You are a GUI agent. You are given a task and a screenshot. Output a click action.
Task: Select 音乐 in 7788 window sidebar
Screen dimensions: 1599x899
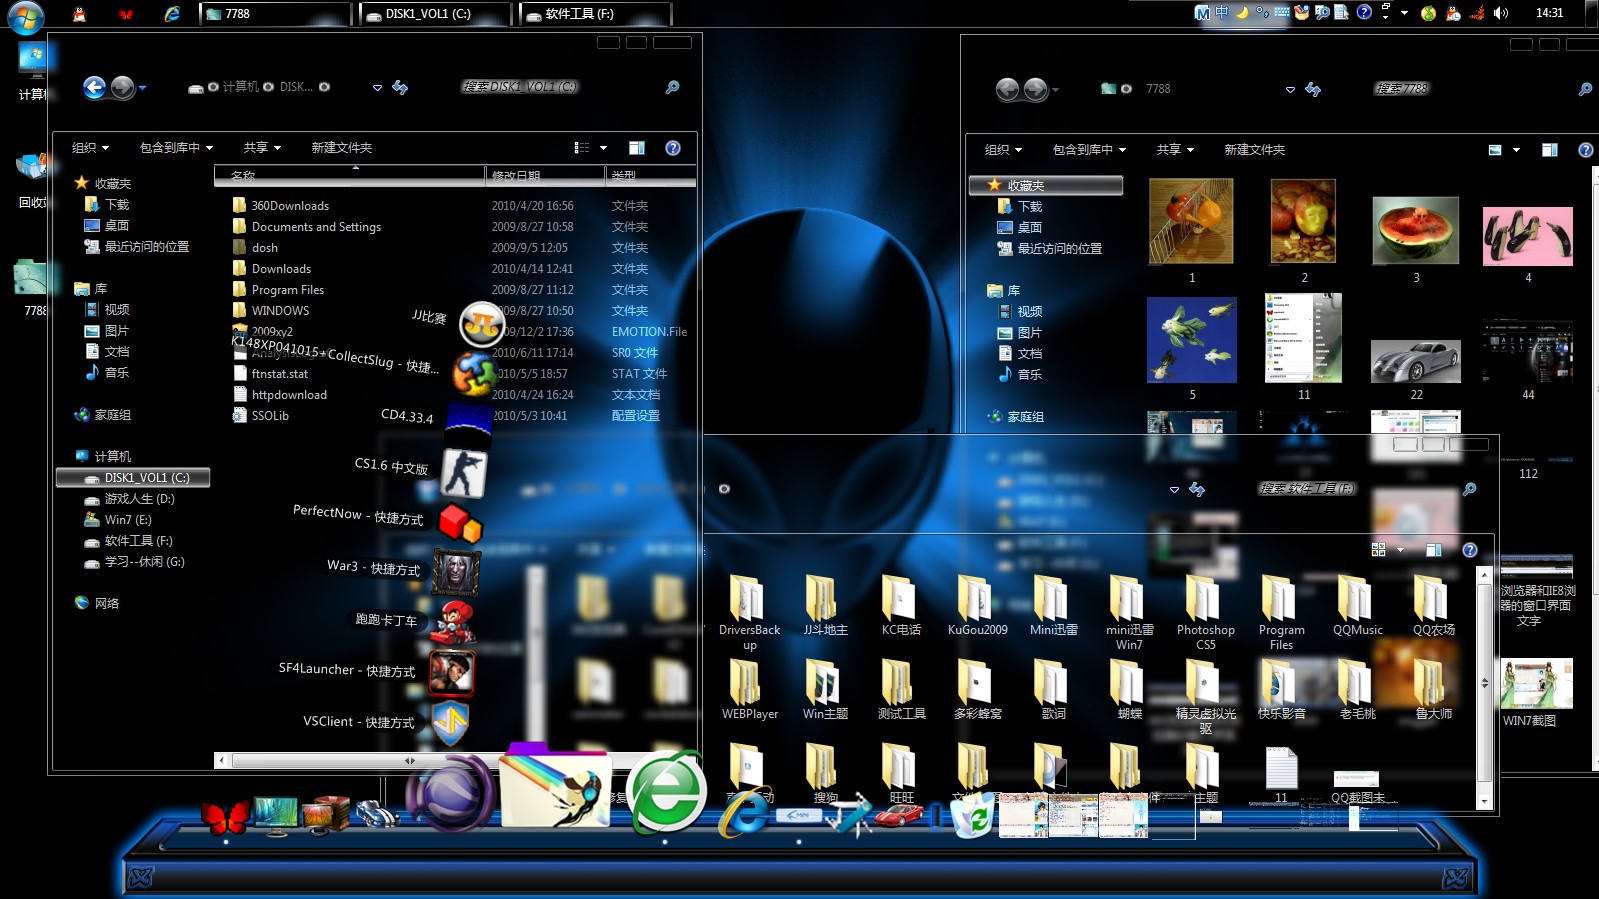click(1029, 374)
